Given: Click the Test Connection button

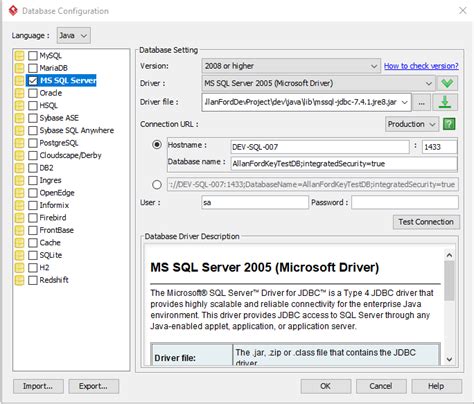Looking at the screenshot, I should coord(426,222).
